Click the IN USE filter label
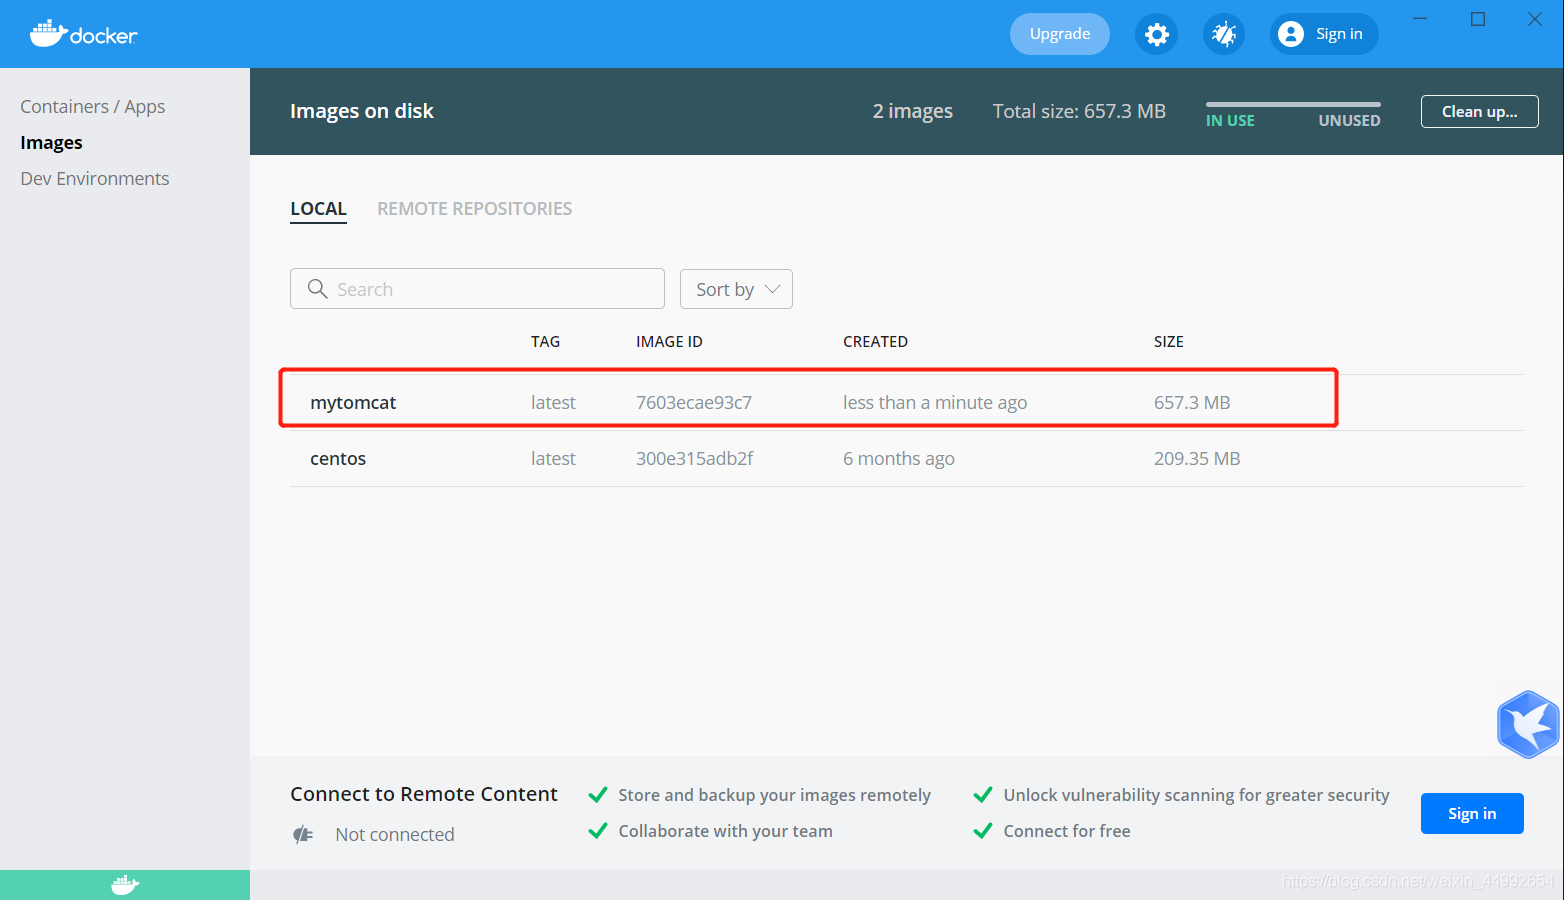1564x900 pixels. [1230, 120]
